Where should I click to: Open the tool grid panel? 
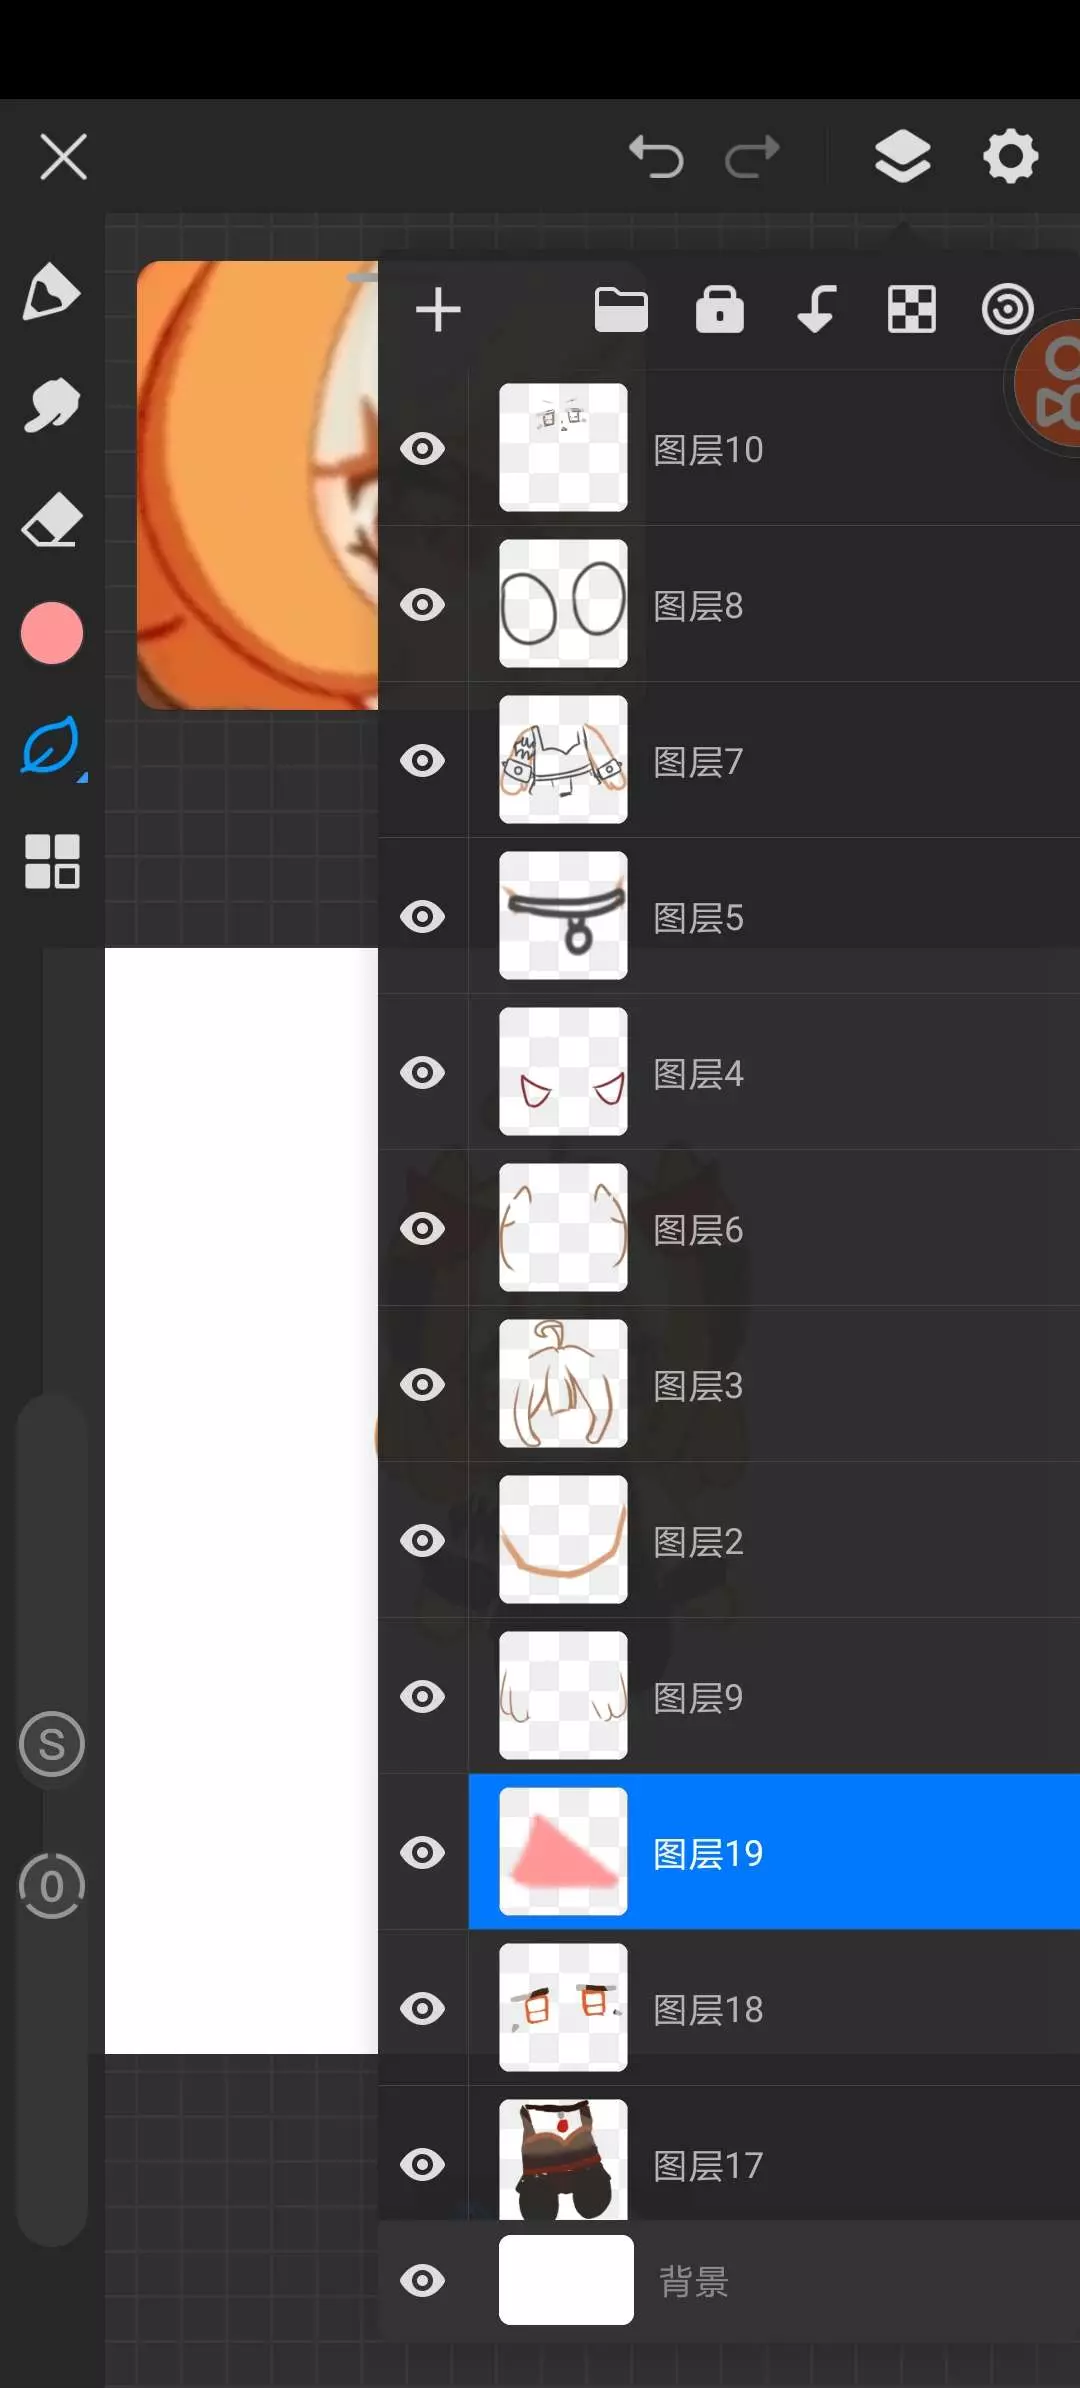click(x=51, y=861)
